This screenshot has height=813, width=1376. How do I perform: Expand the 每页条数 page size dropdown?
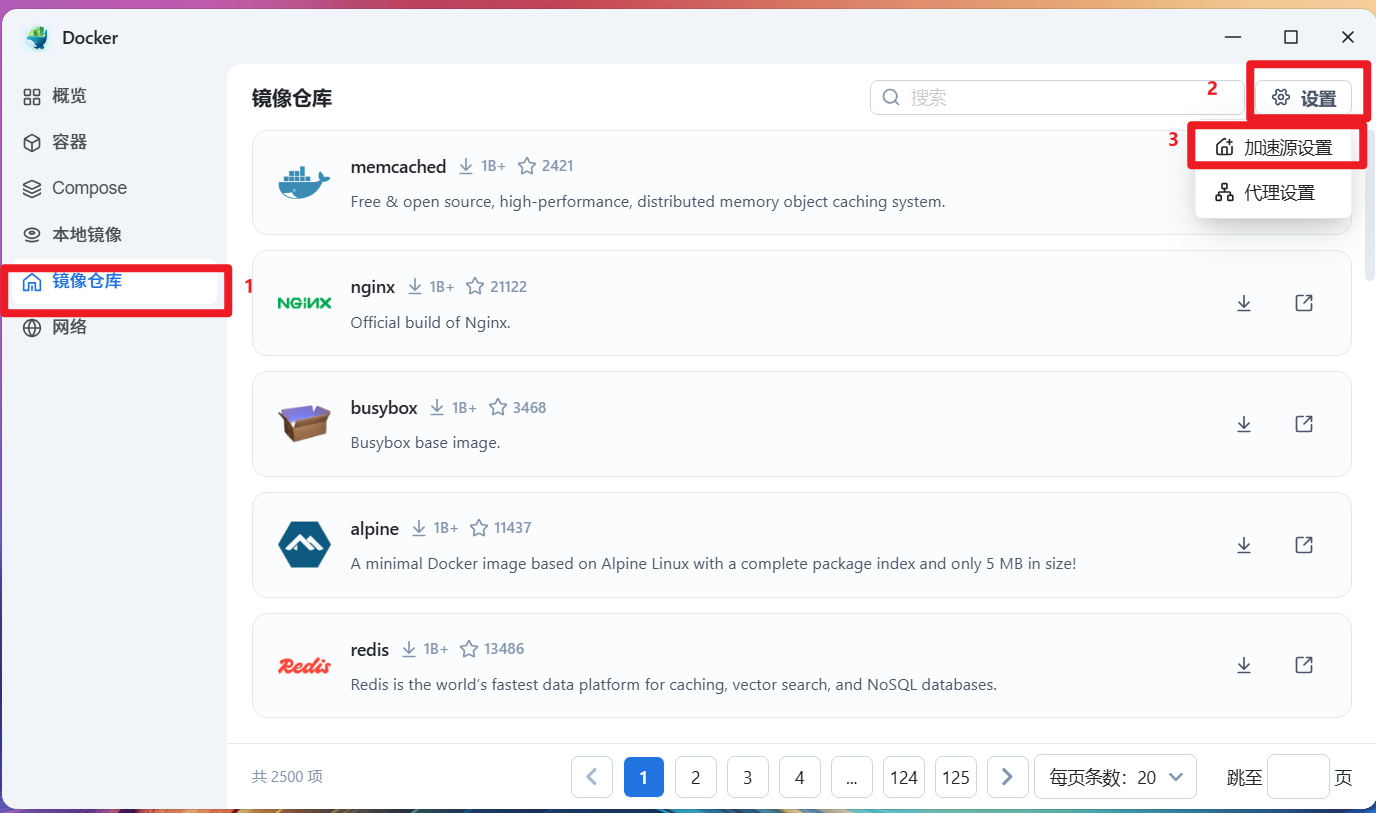coord(1115,777)
